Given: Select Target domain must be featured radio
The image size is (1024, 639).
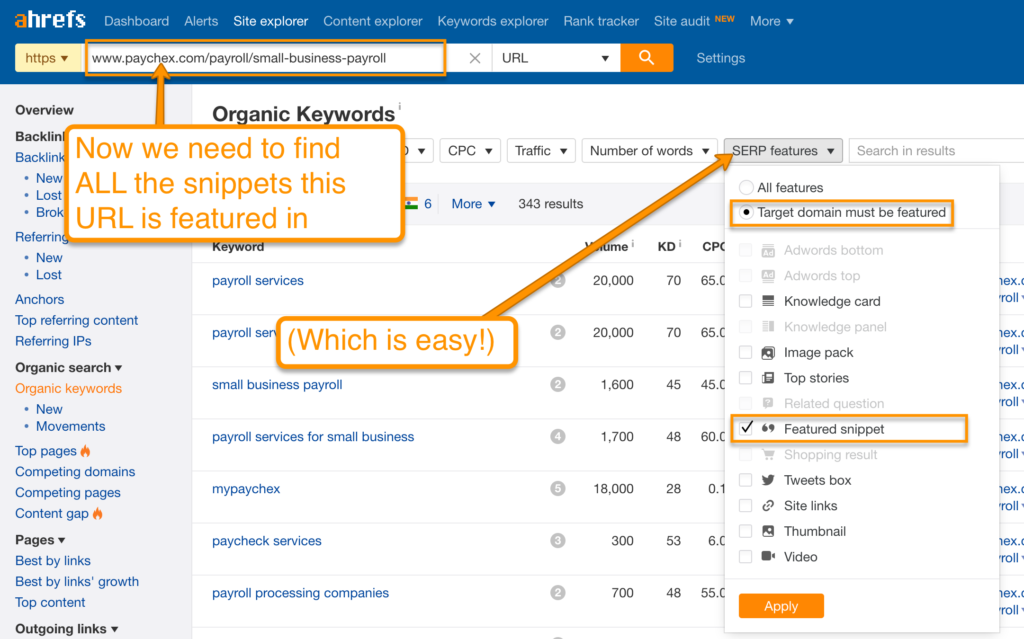Looking at the screenshot, I should pos(746,212).
